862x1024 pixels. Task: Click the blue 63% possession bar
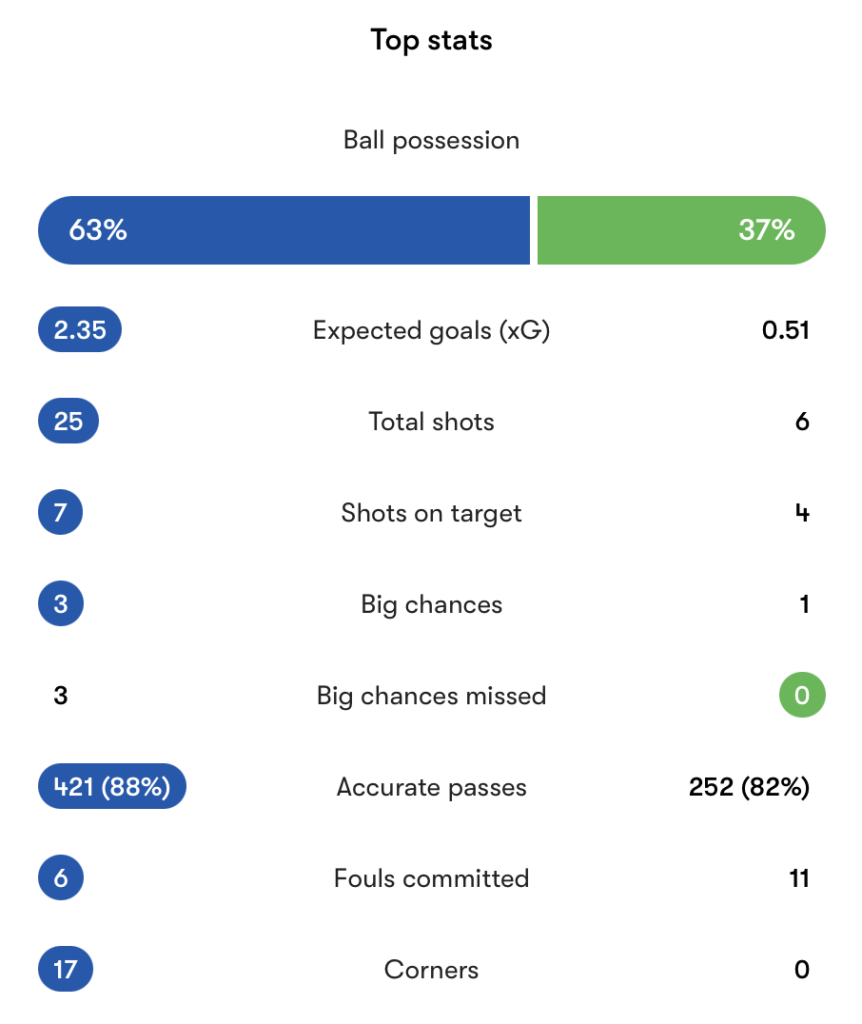tap(284, 230)
